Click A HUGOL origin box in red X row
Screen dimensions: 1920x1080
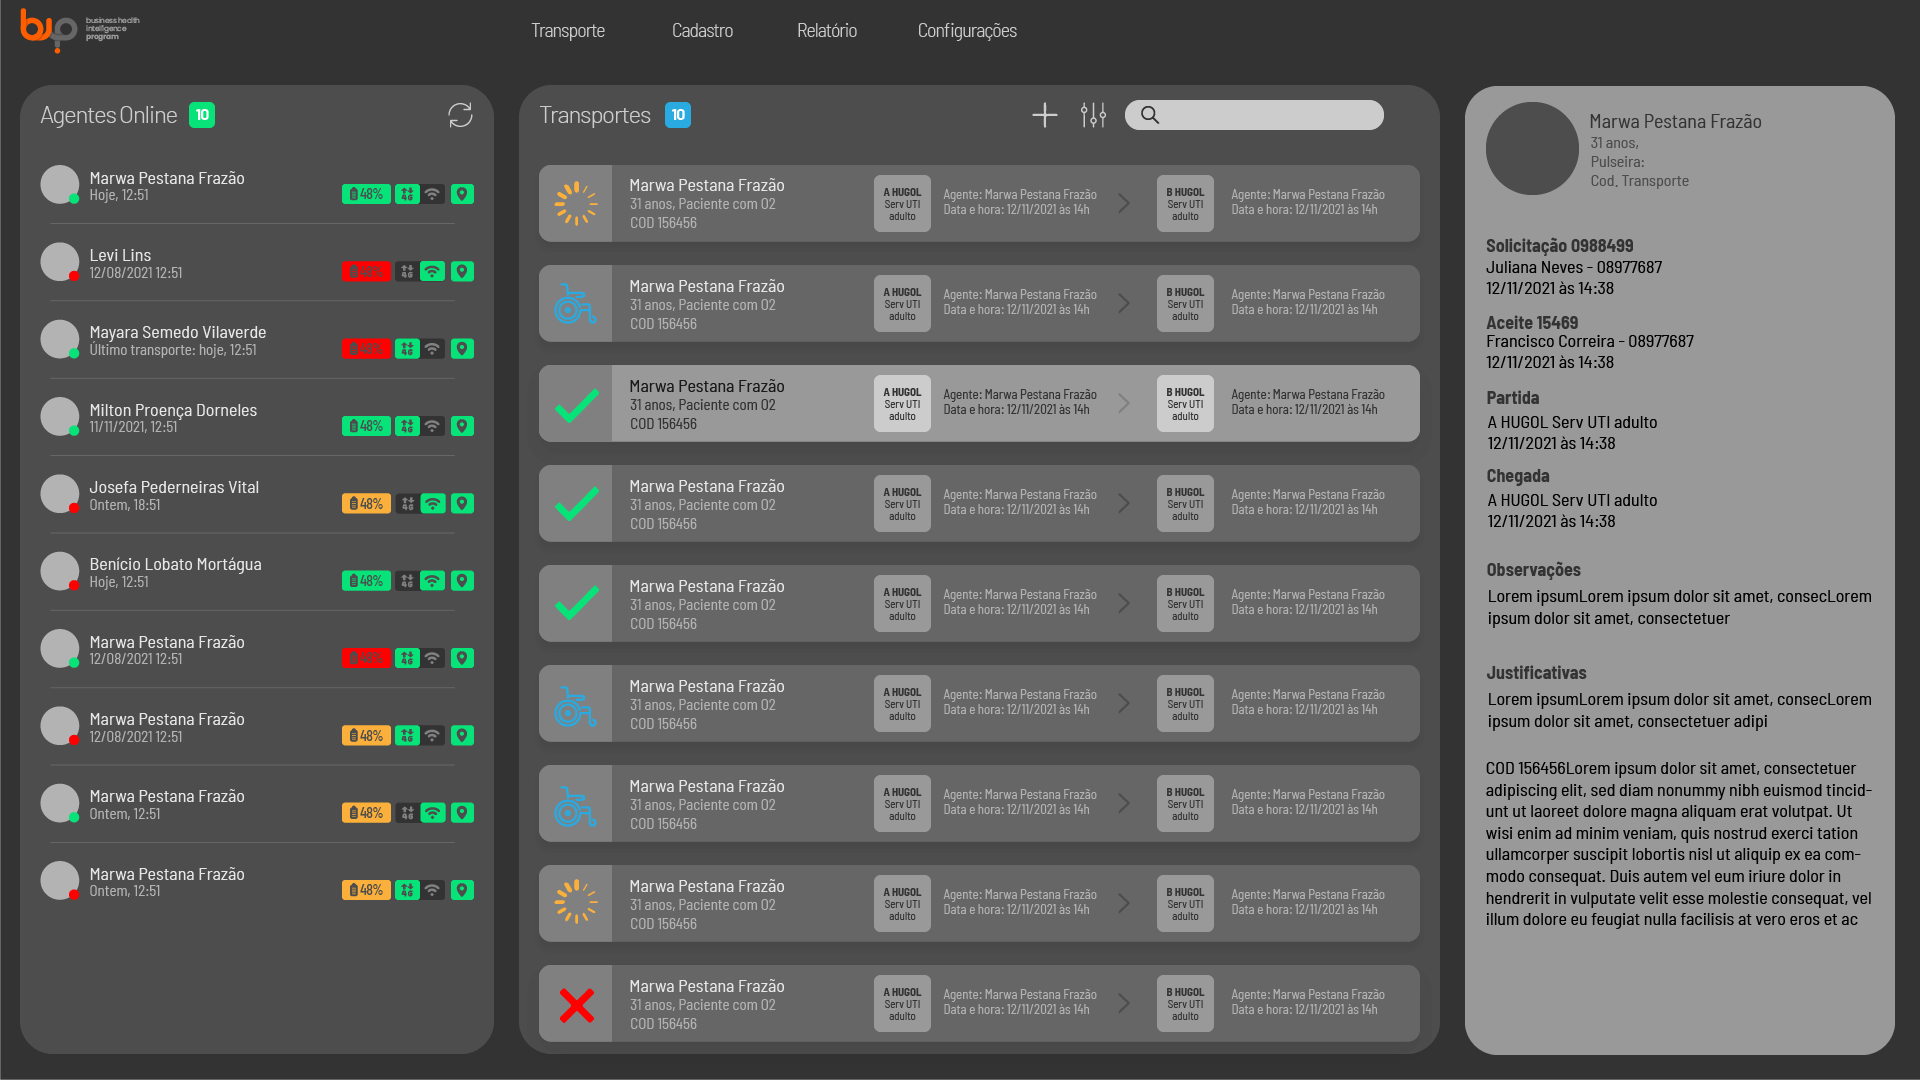pyautogui.click(x=902, y=1003)
